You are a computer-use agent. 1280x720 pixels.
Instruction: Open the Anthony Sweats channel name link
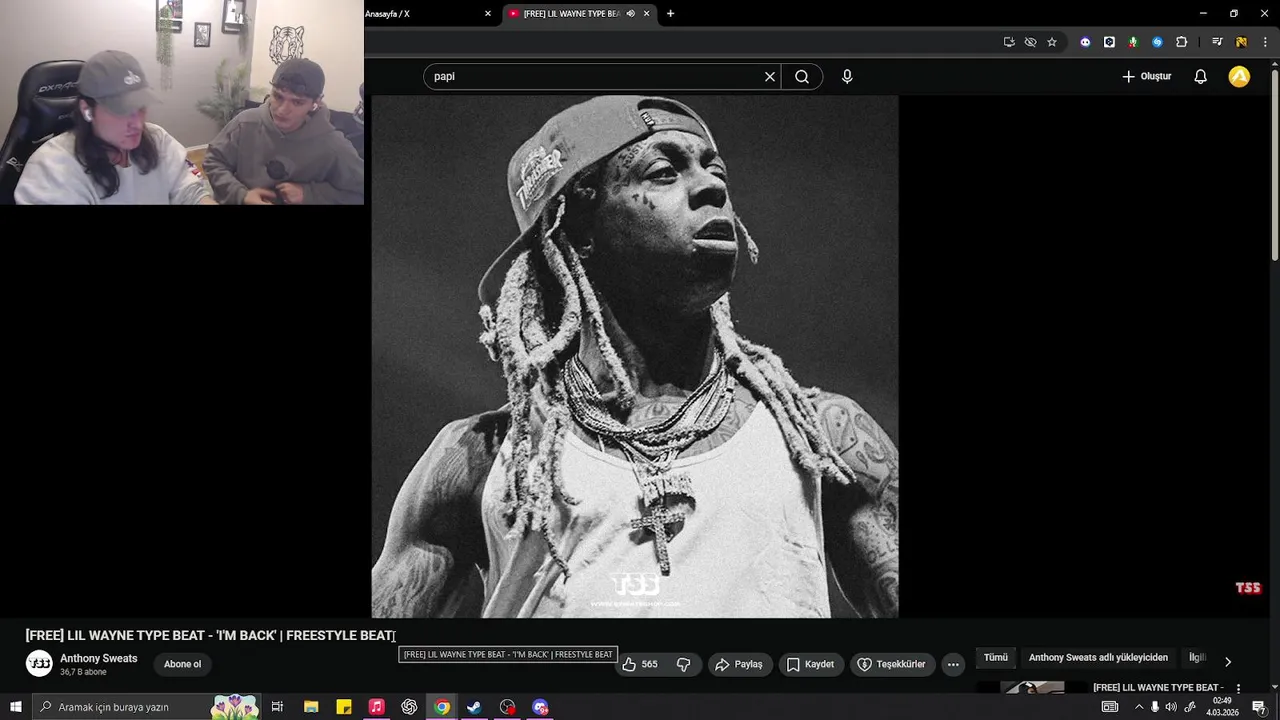click(x=98, y=659)
